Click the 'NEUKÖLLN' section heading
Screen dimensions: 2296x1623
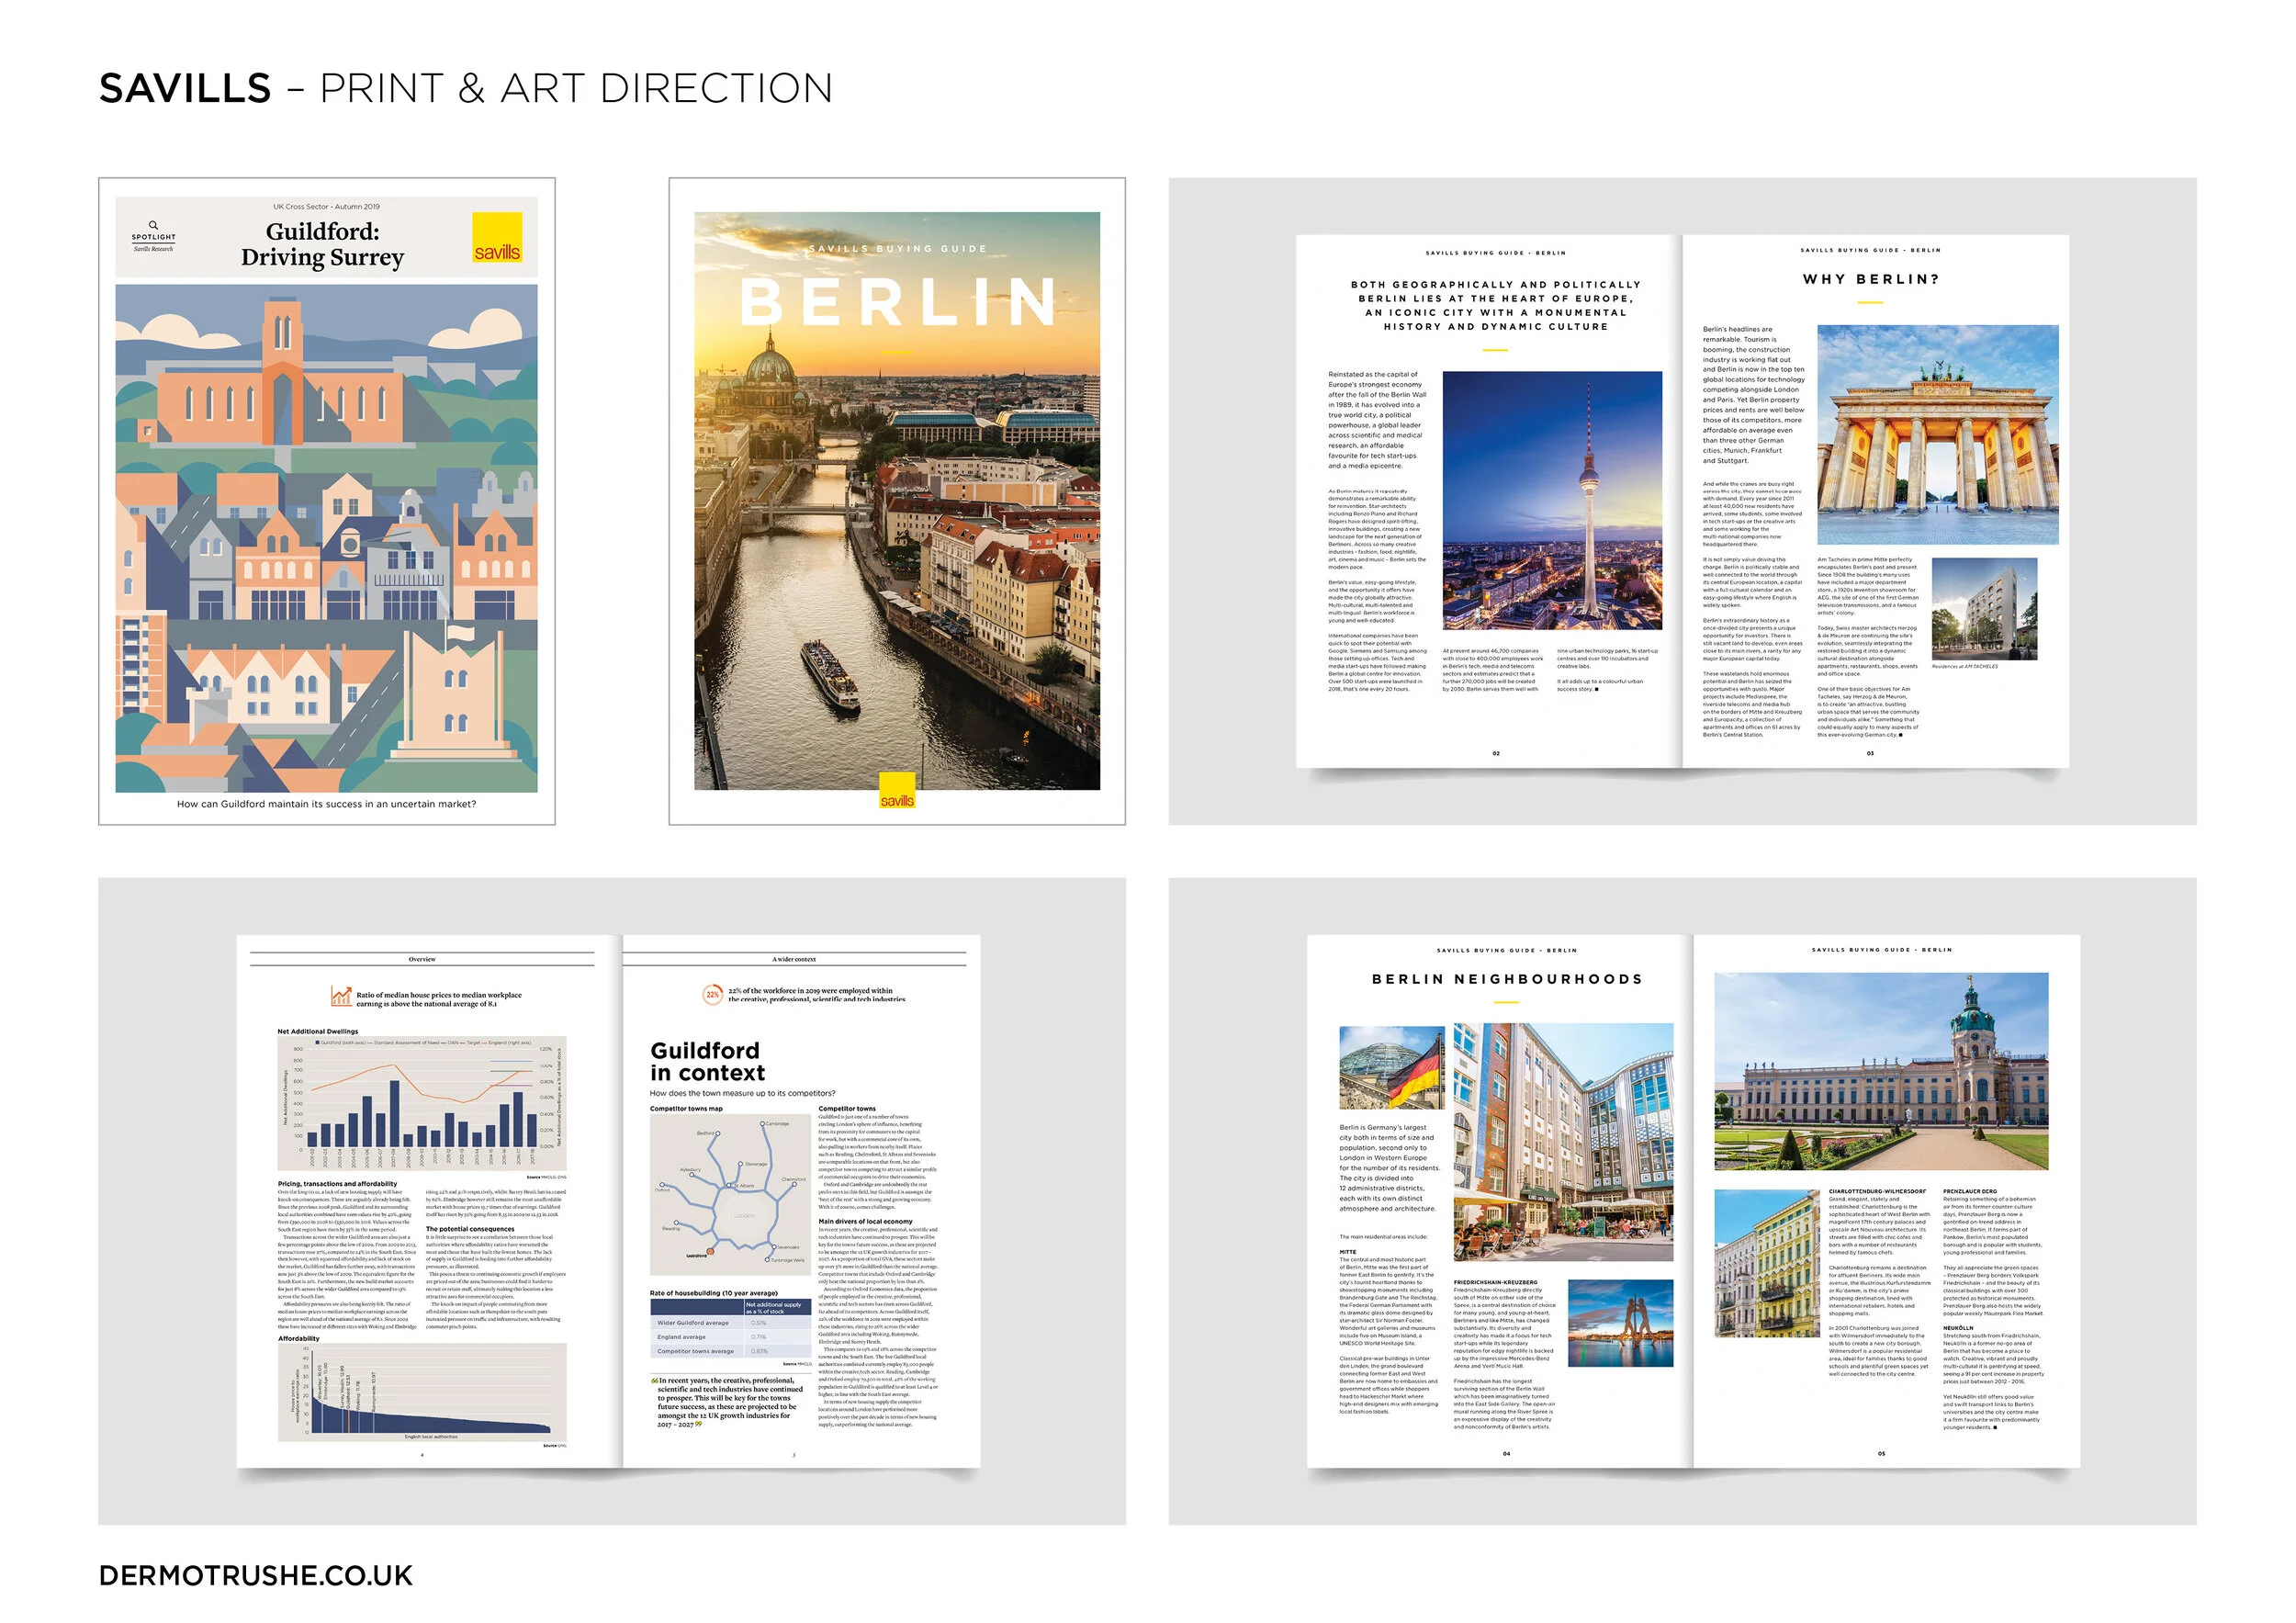click(1958, 1328)
